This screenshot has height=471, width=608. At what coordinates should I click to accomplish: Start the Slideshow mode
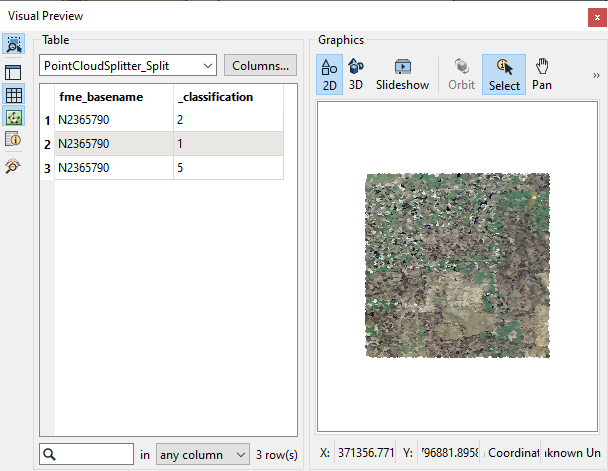pos(402,74)
